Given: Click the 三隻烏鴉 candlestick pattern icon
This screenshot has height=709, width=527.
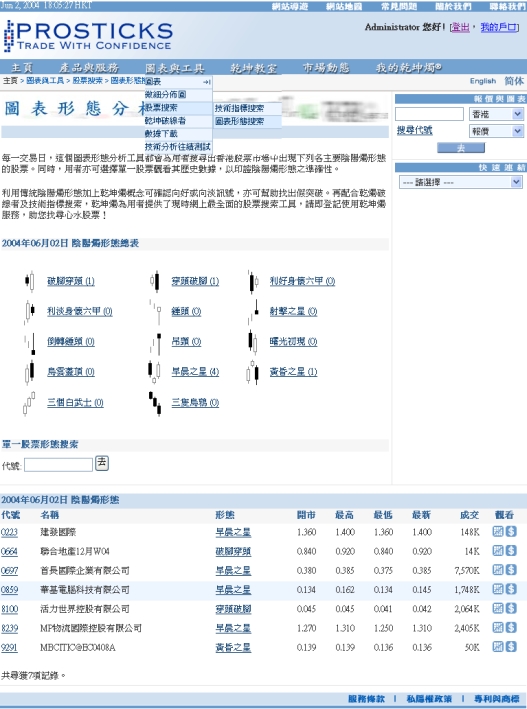Looking at the screenshot, I should [155, 403].
